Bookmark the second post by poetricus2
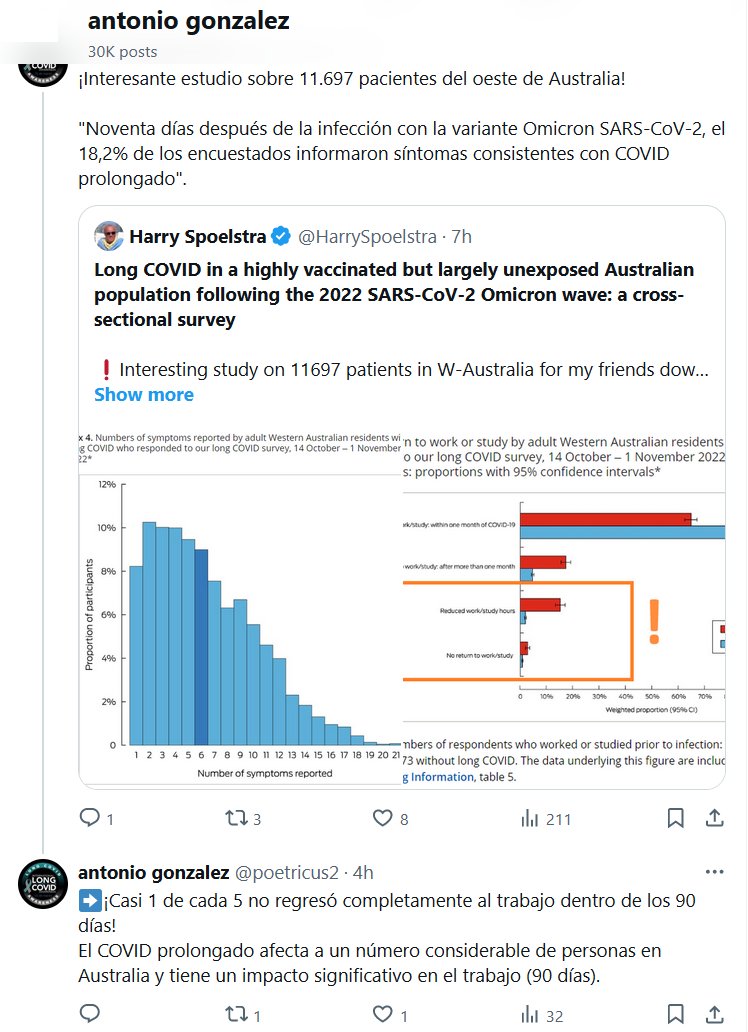 (676, 1015)
